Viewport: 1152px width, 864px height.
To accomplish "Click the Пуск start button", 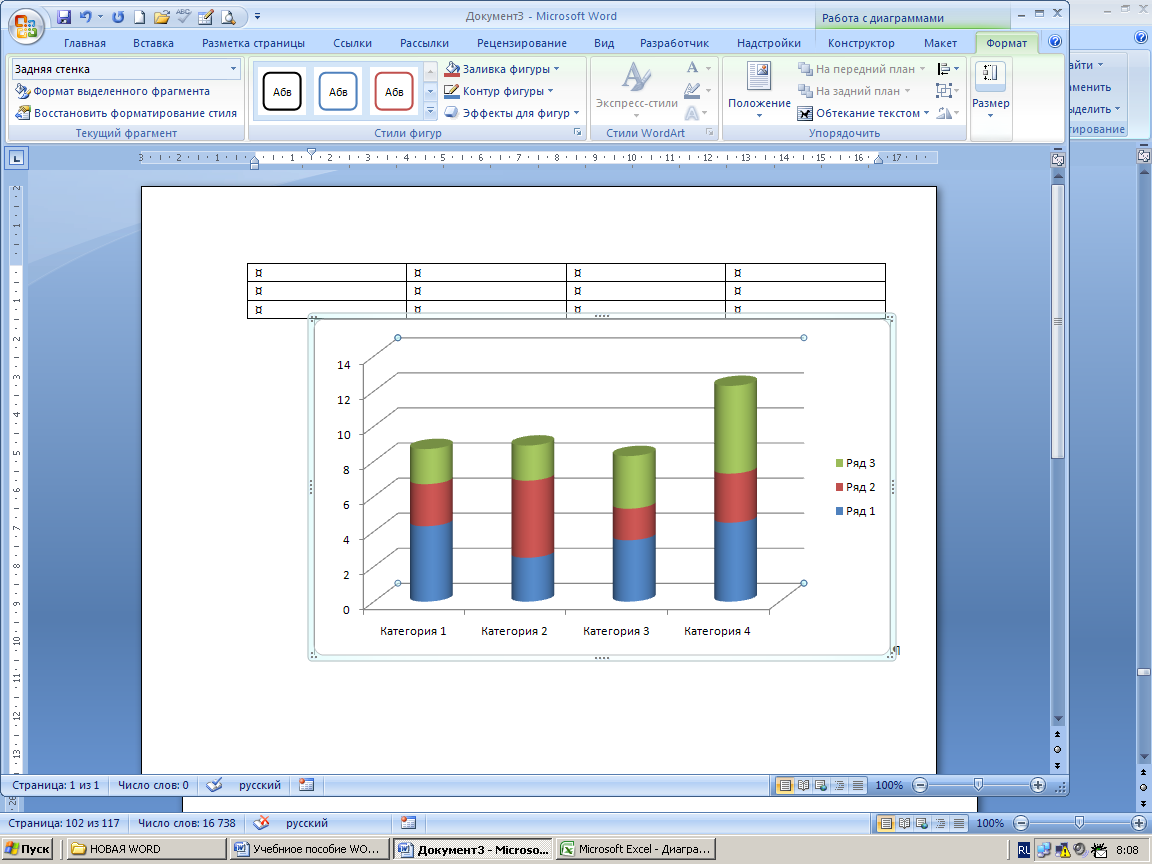I will [x=27, y=849].
